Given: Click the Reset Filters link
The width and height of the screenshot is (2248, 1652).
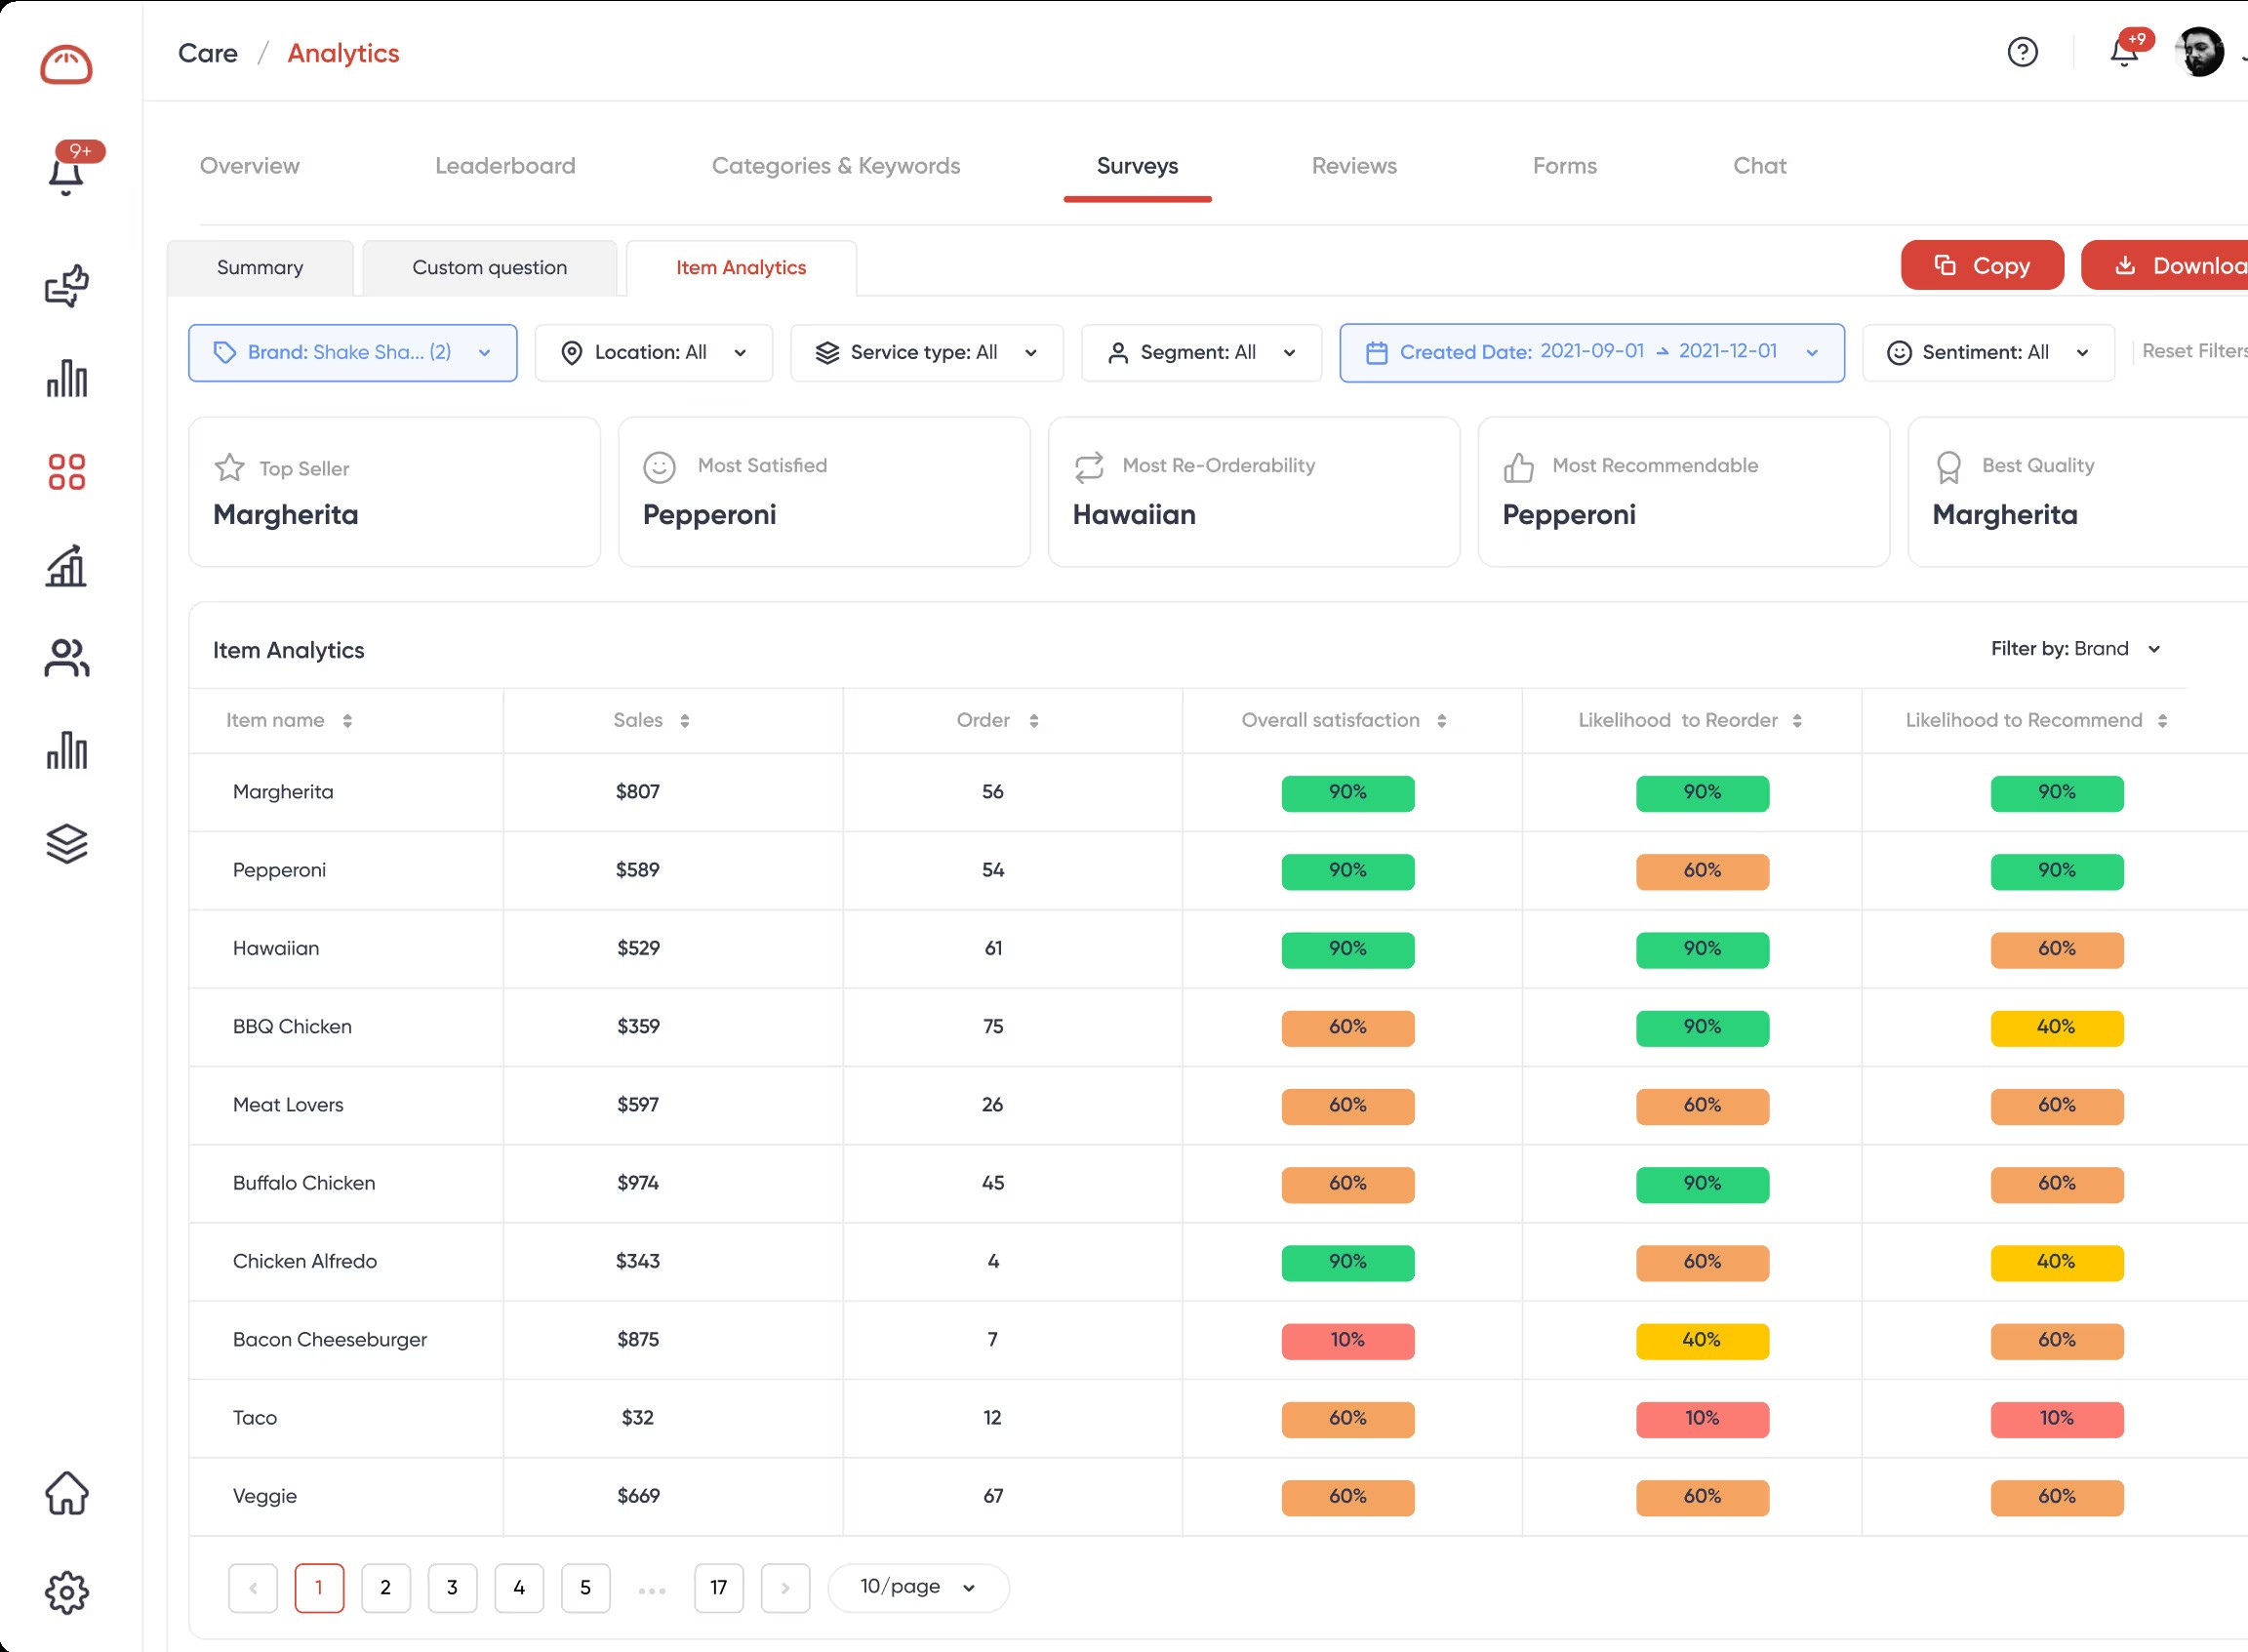Looking at the screenshot, I should pos(2192,352).
